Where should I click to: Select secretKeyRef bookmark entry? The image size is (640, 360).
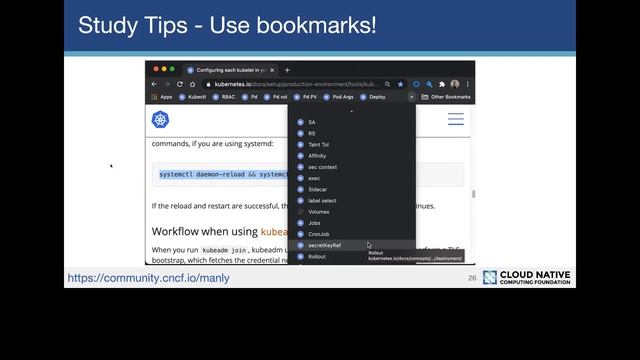pos(351,245)
